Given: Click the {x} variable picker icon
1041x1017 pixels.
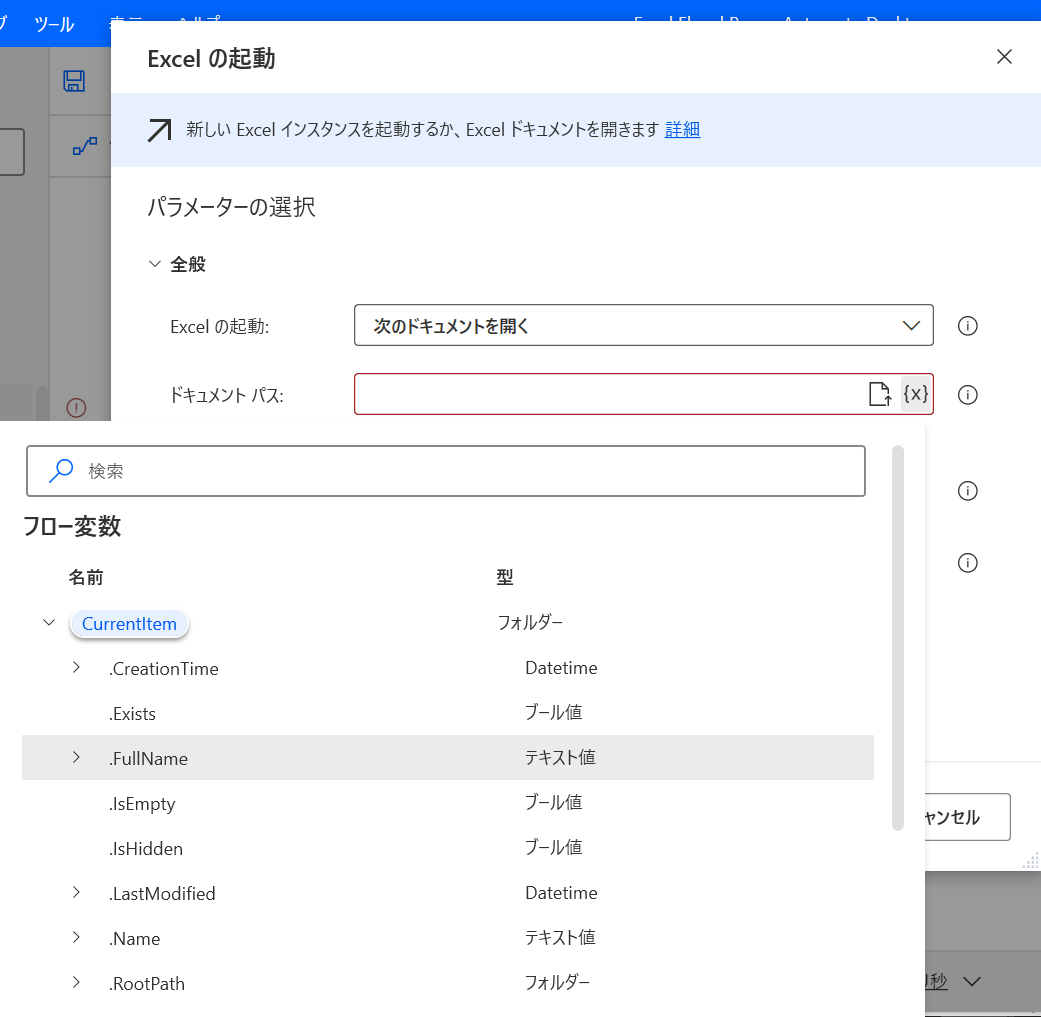Looking at the screenshot, I should pos(916,394).
